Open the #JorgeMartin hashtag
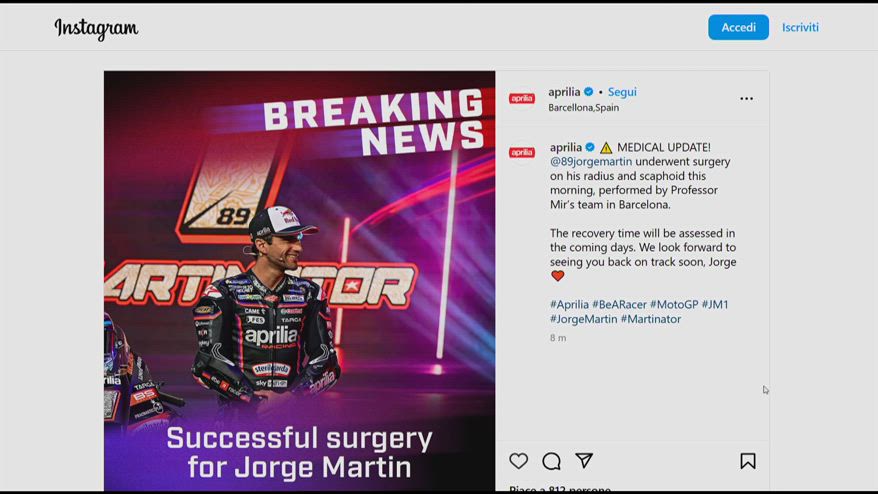 [583, 319]
